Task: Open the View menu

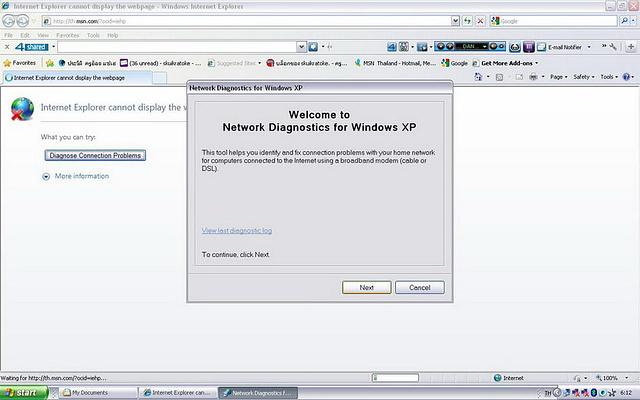Action: [x=43, y=35]
